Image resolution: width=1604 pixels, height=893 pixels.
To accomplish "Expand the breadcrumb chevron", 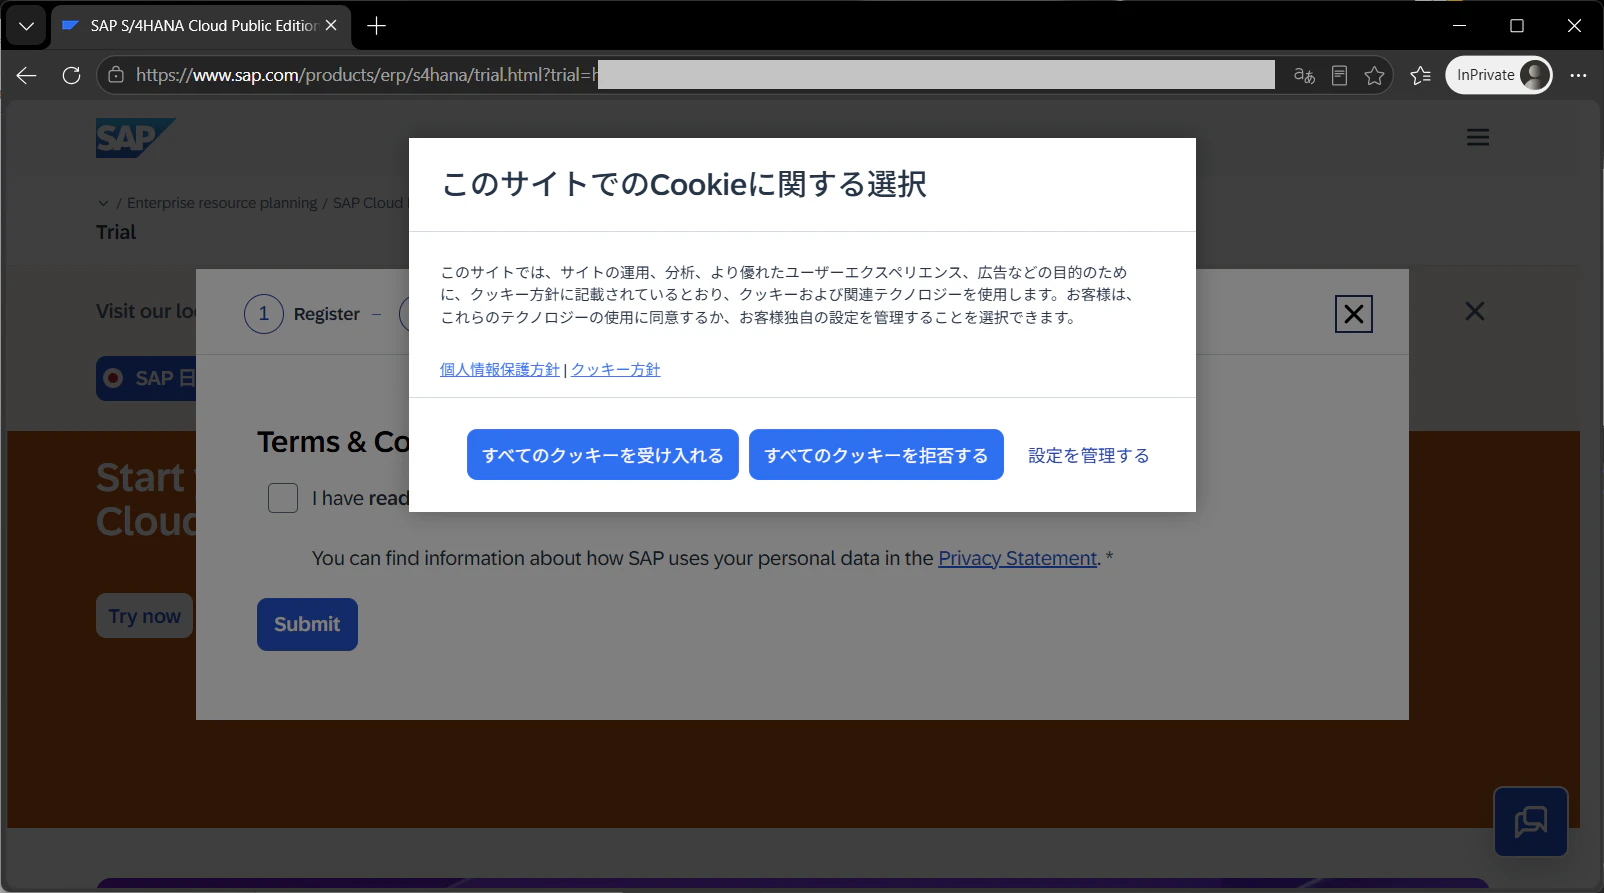I will pos(103,203).
